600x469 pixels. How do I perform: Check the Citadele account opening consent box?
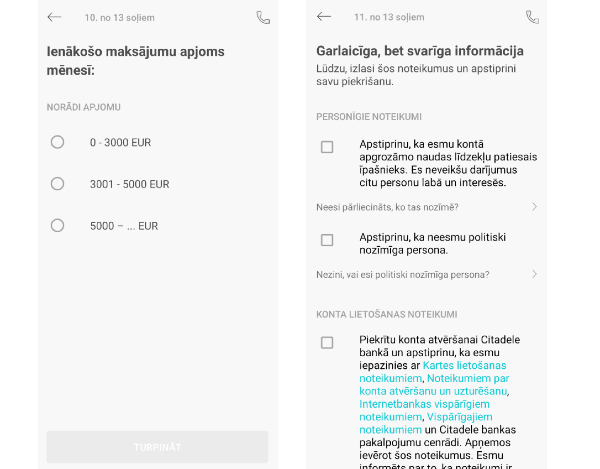click(327, 342)
